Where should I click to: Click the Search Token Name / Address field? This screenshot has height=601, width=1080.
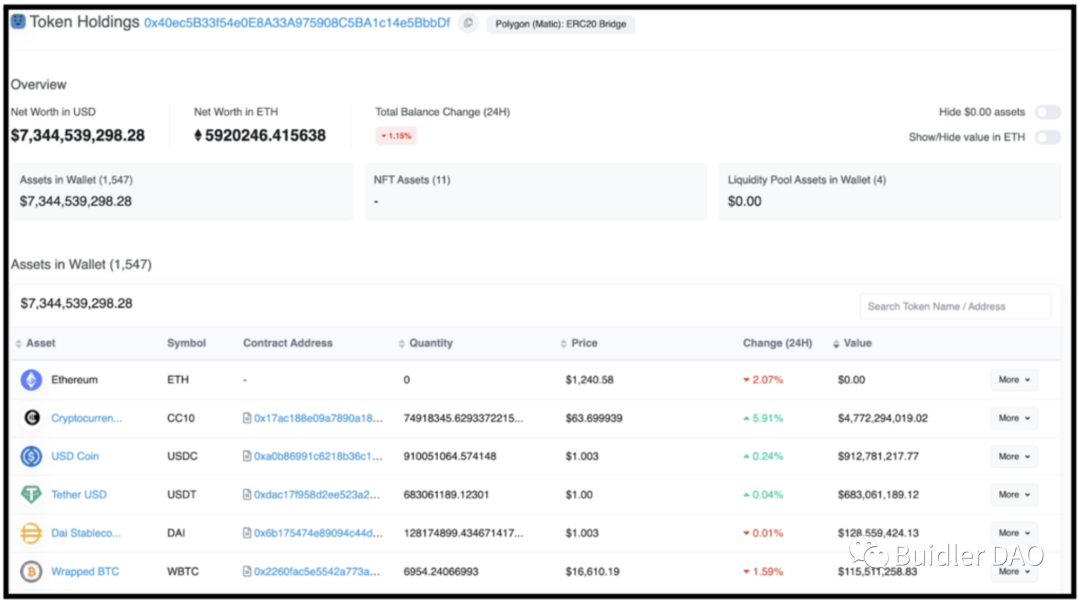click(955, 306)
